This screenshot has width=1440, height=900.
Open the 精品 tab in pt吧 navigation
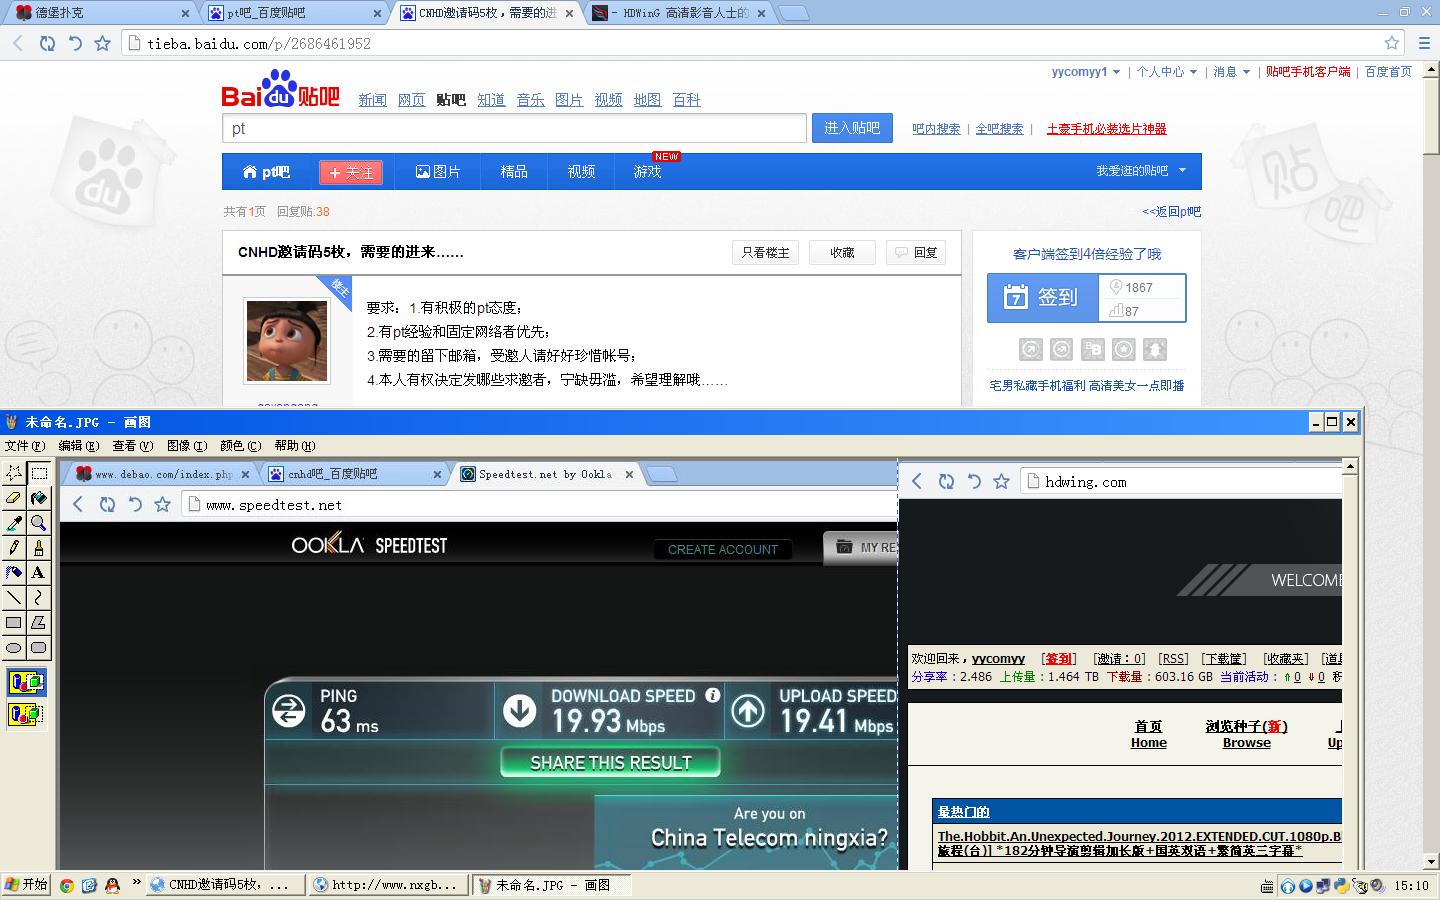pyautogui.click(x=514, y=172)
